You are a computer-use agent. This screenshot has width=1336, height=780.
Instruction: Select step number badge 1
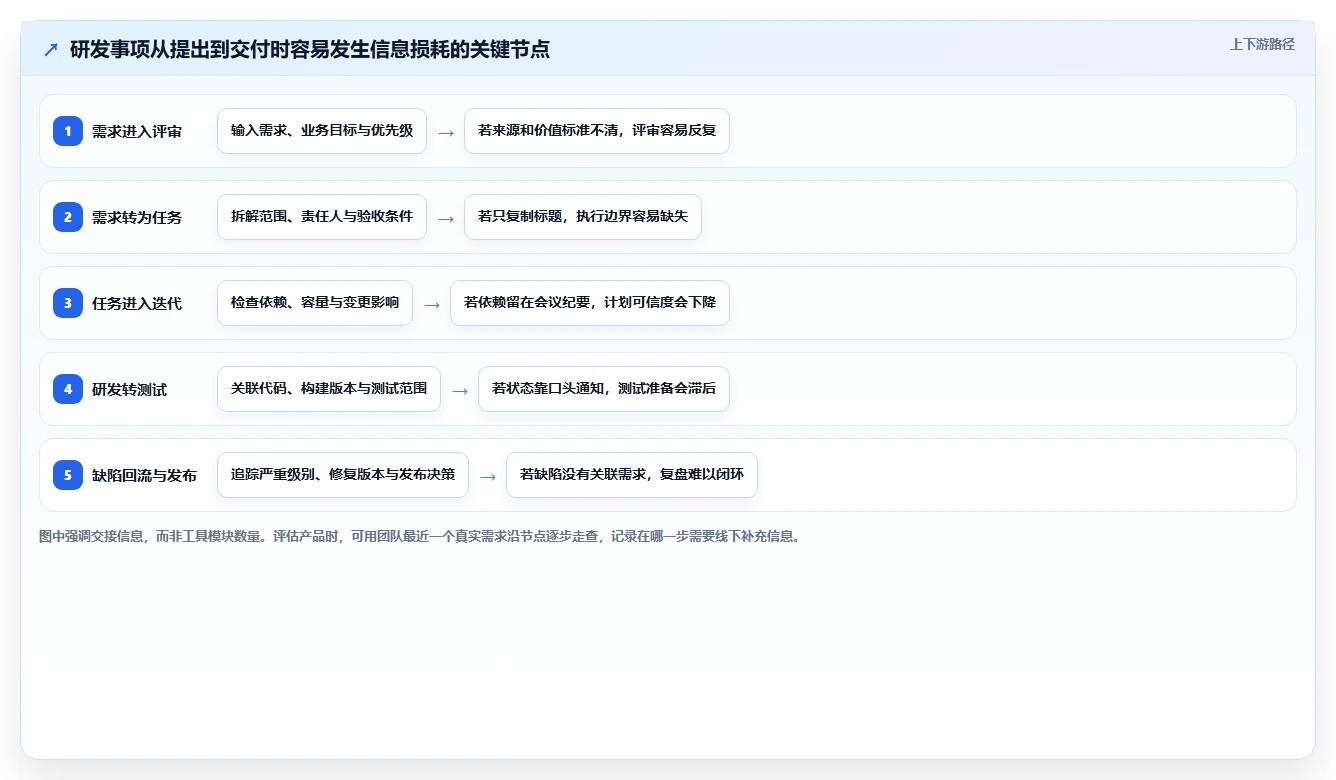click(68, 131)
